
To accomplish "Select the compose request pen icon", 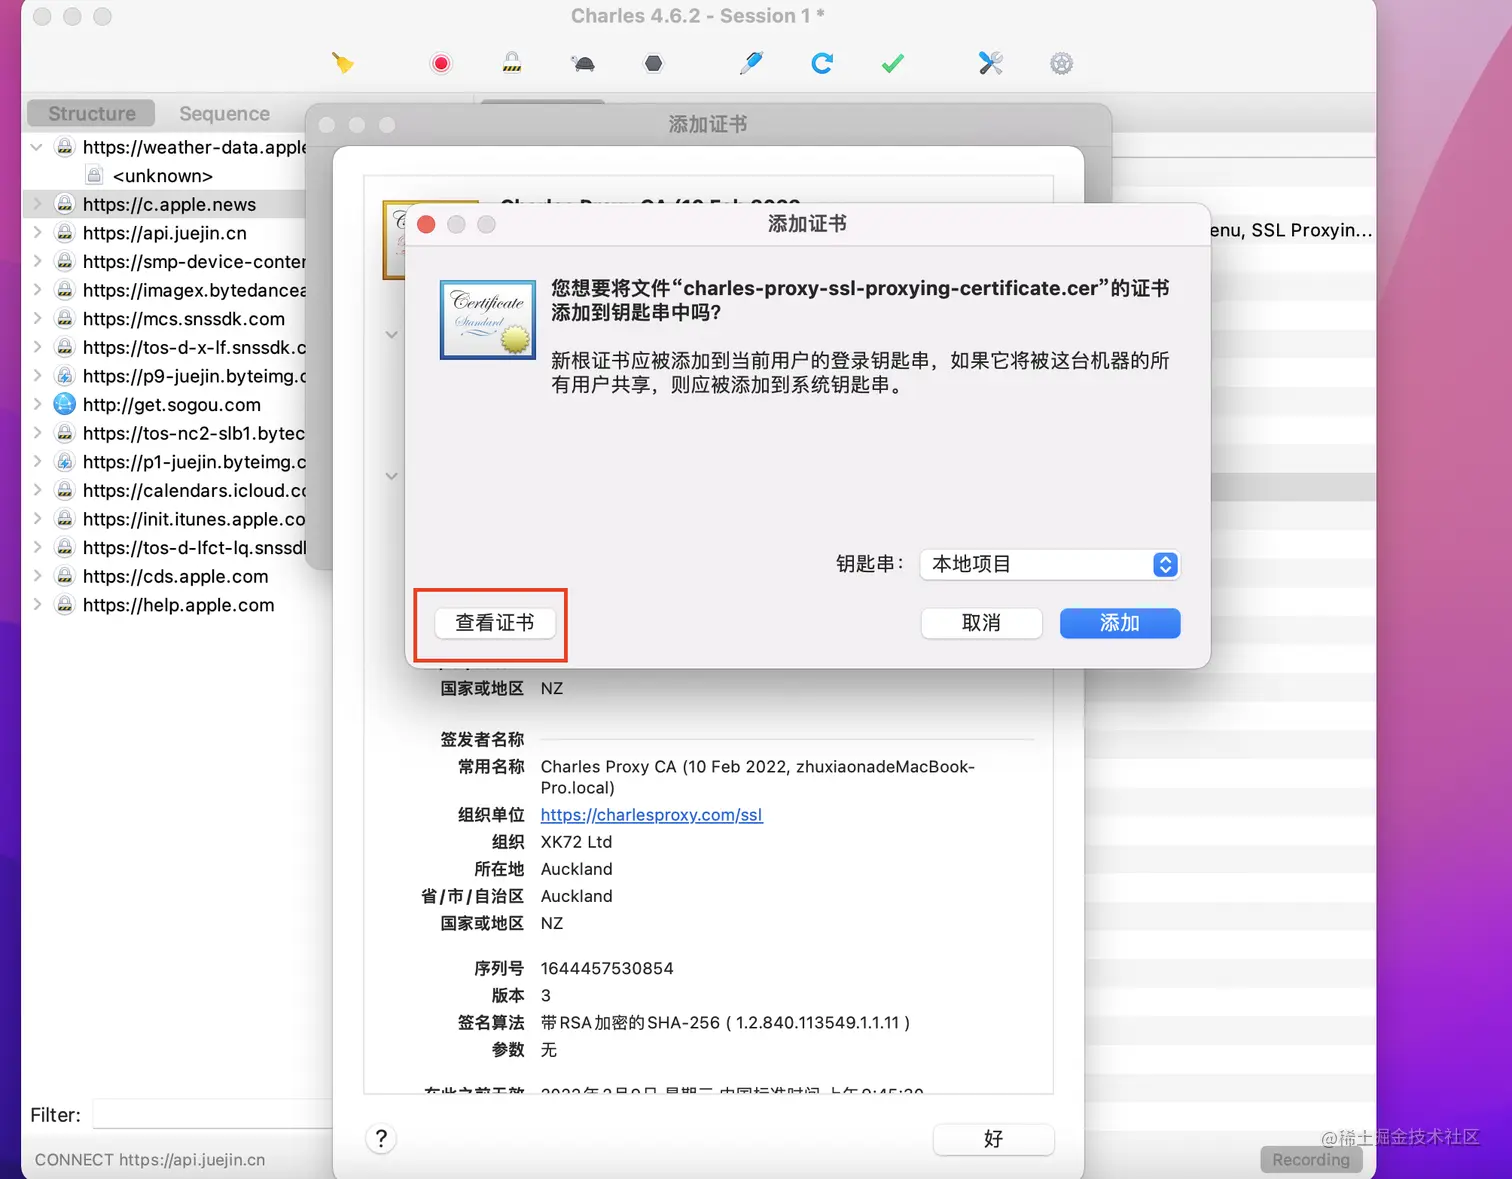I will click(x=752, y=62).
